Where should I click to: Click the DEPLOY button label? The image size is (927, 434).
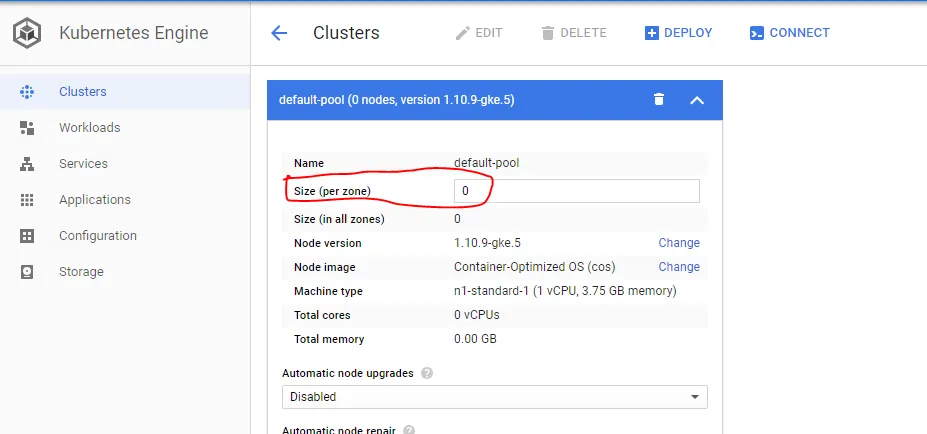(688, 33)
